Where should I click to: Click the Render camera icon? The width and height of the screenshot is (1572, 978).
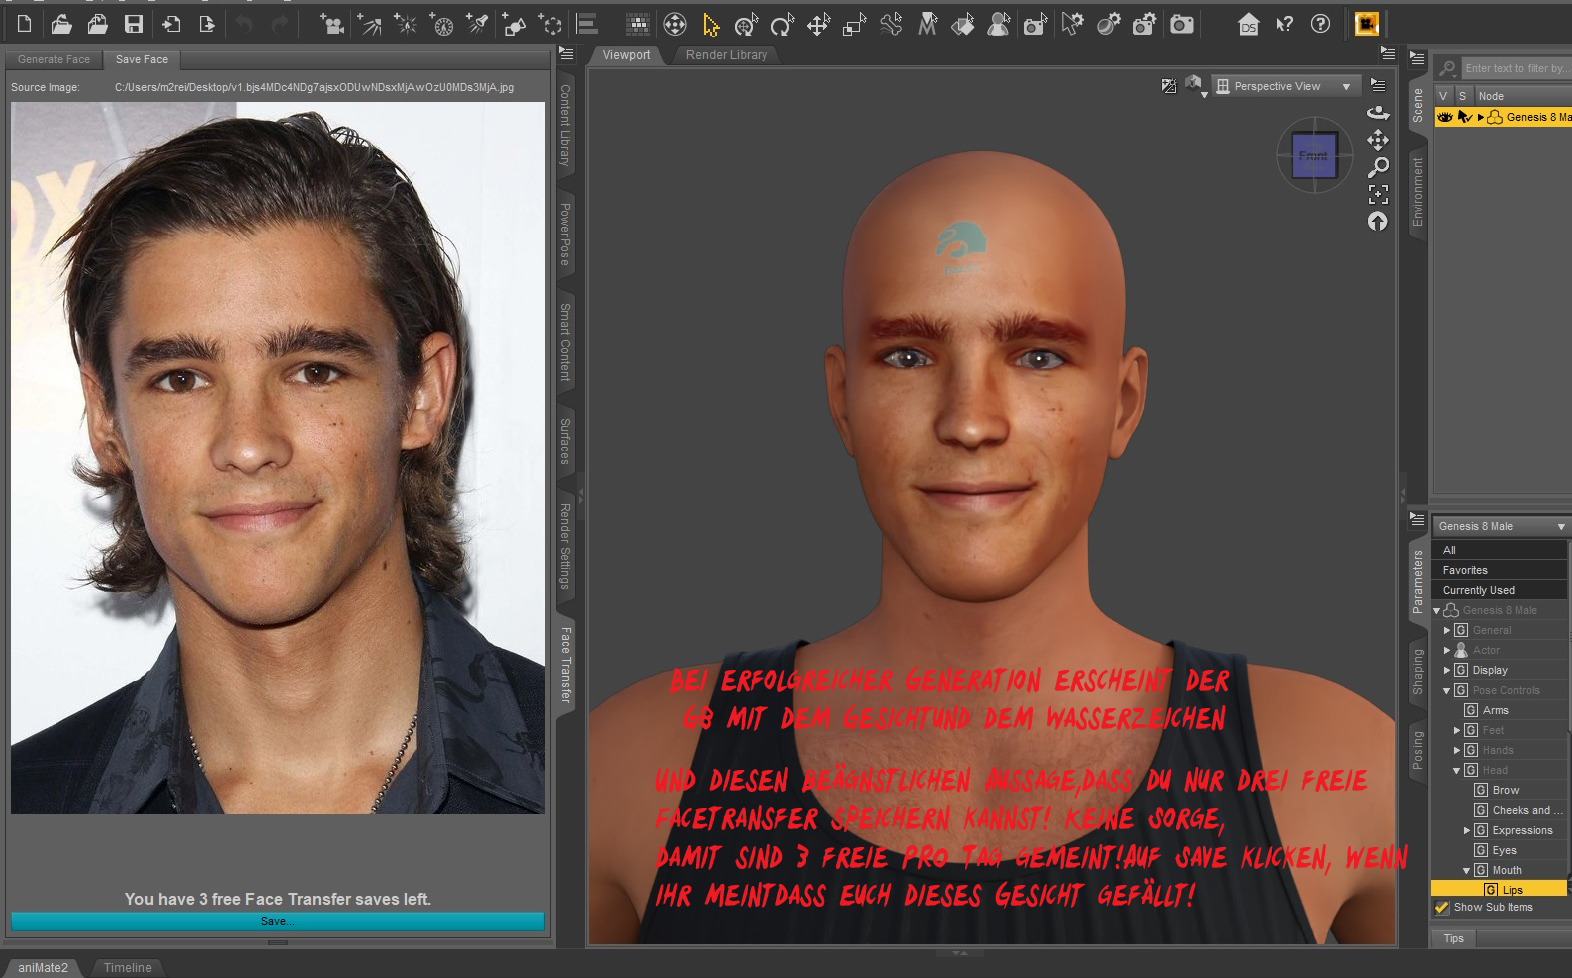[1182, 24]
